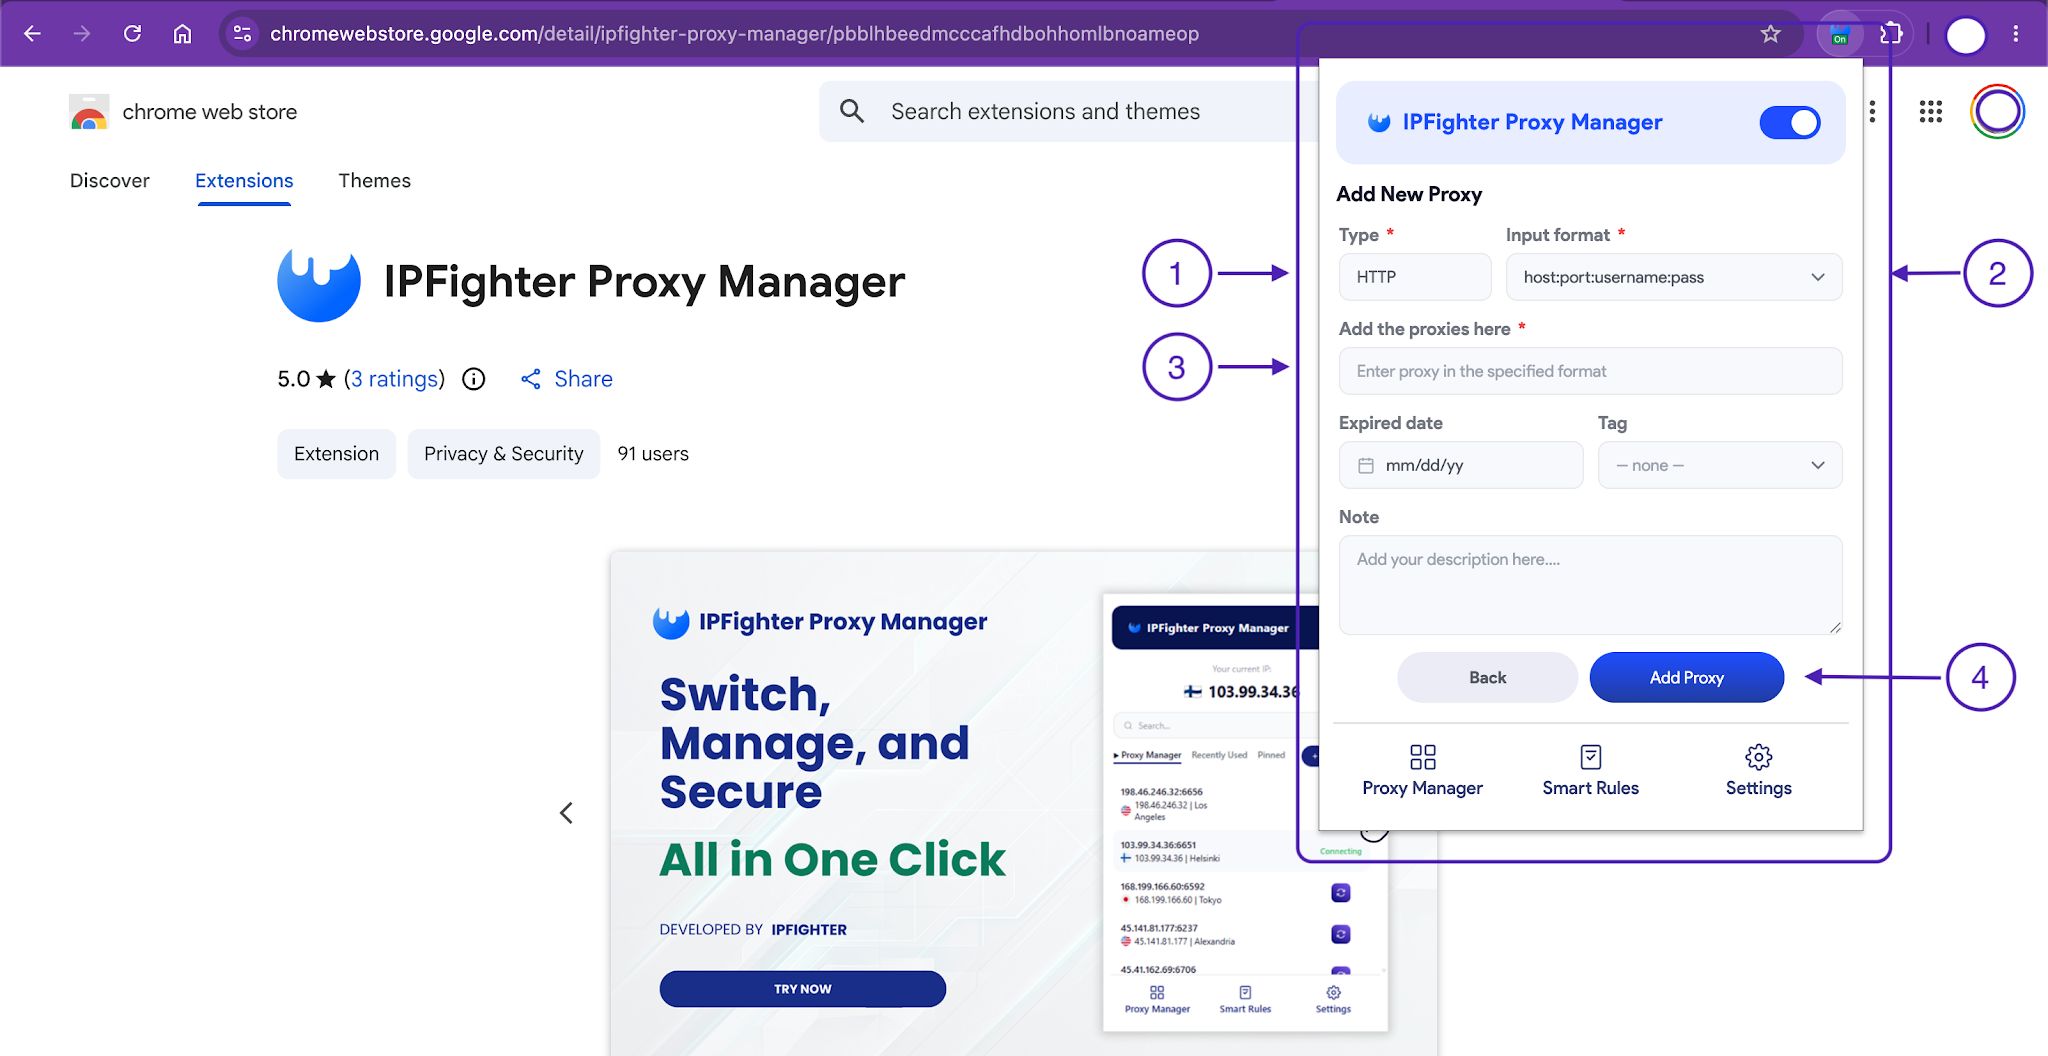The image size is (2048, 1056).
Task: Click the TRY NOW banner button
Action: (802, 989)
